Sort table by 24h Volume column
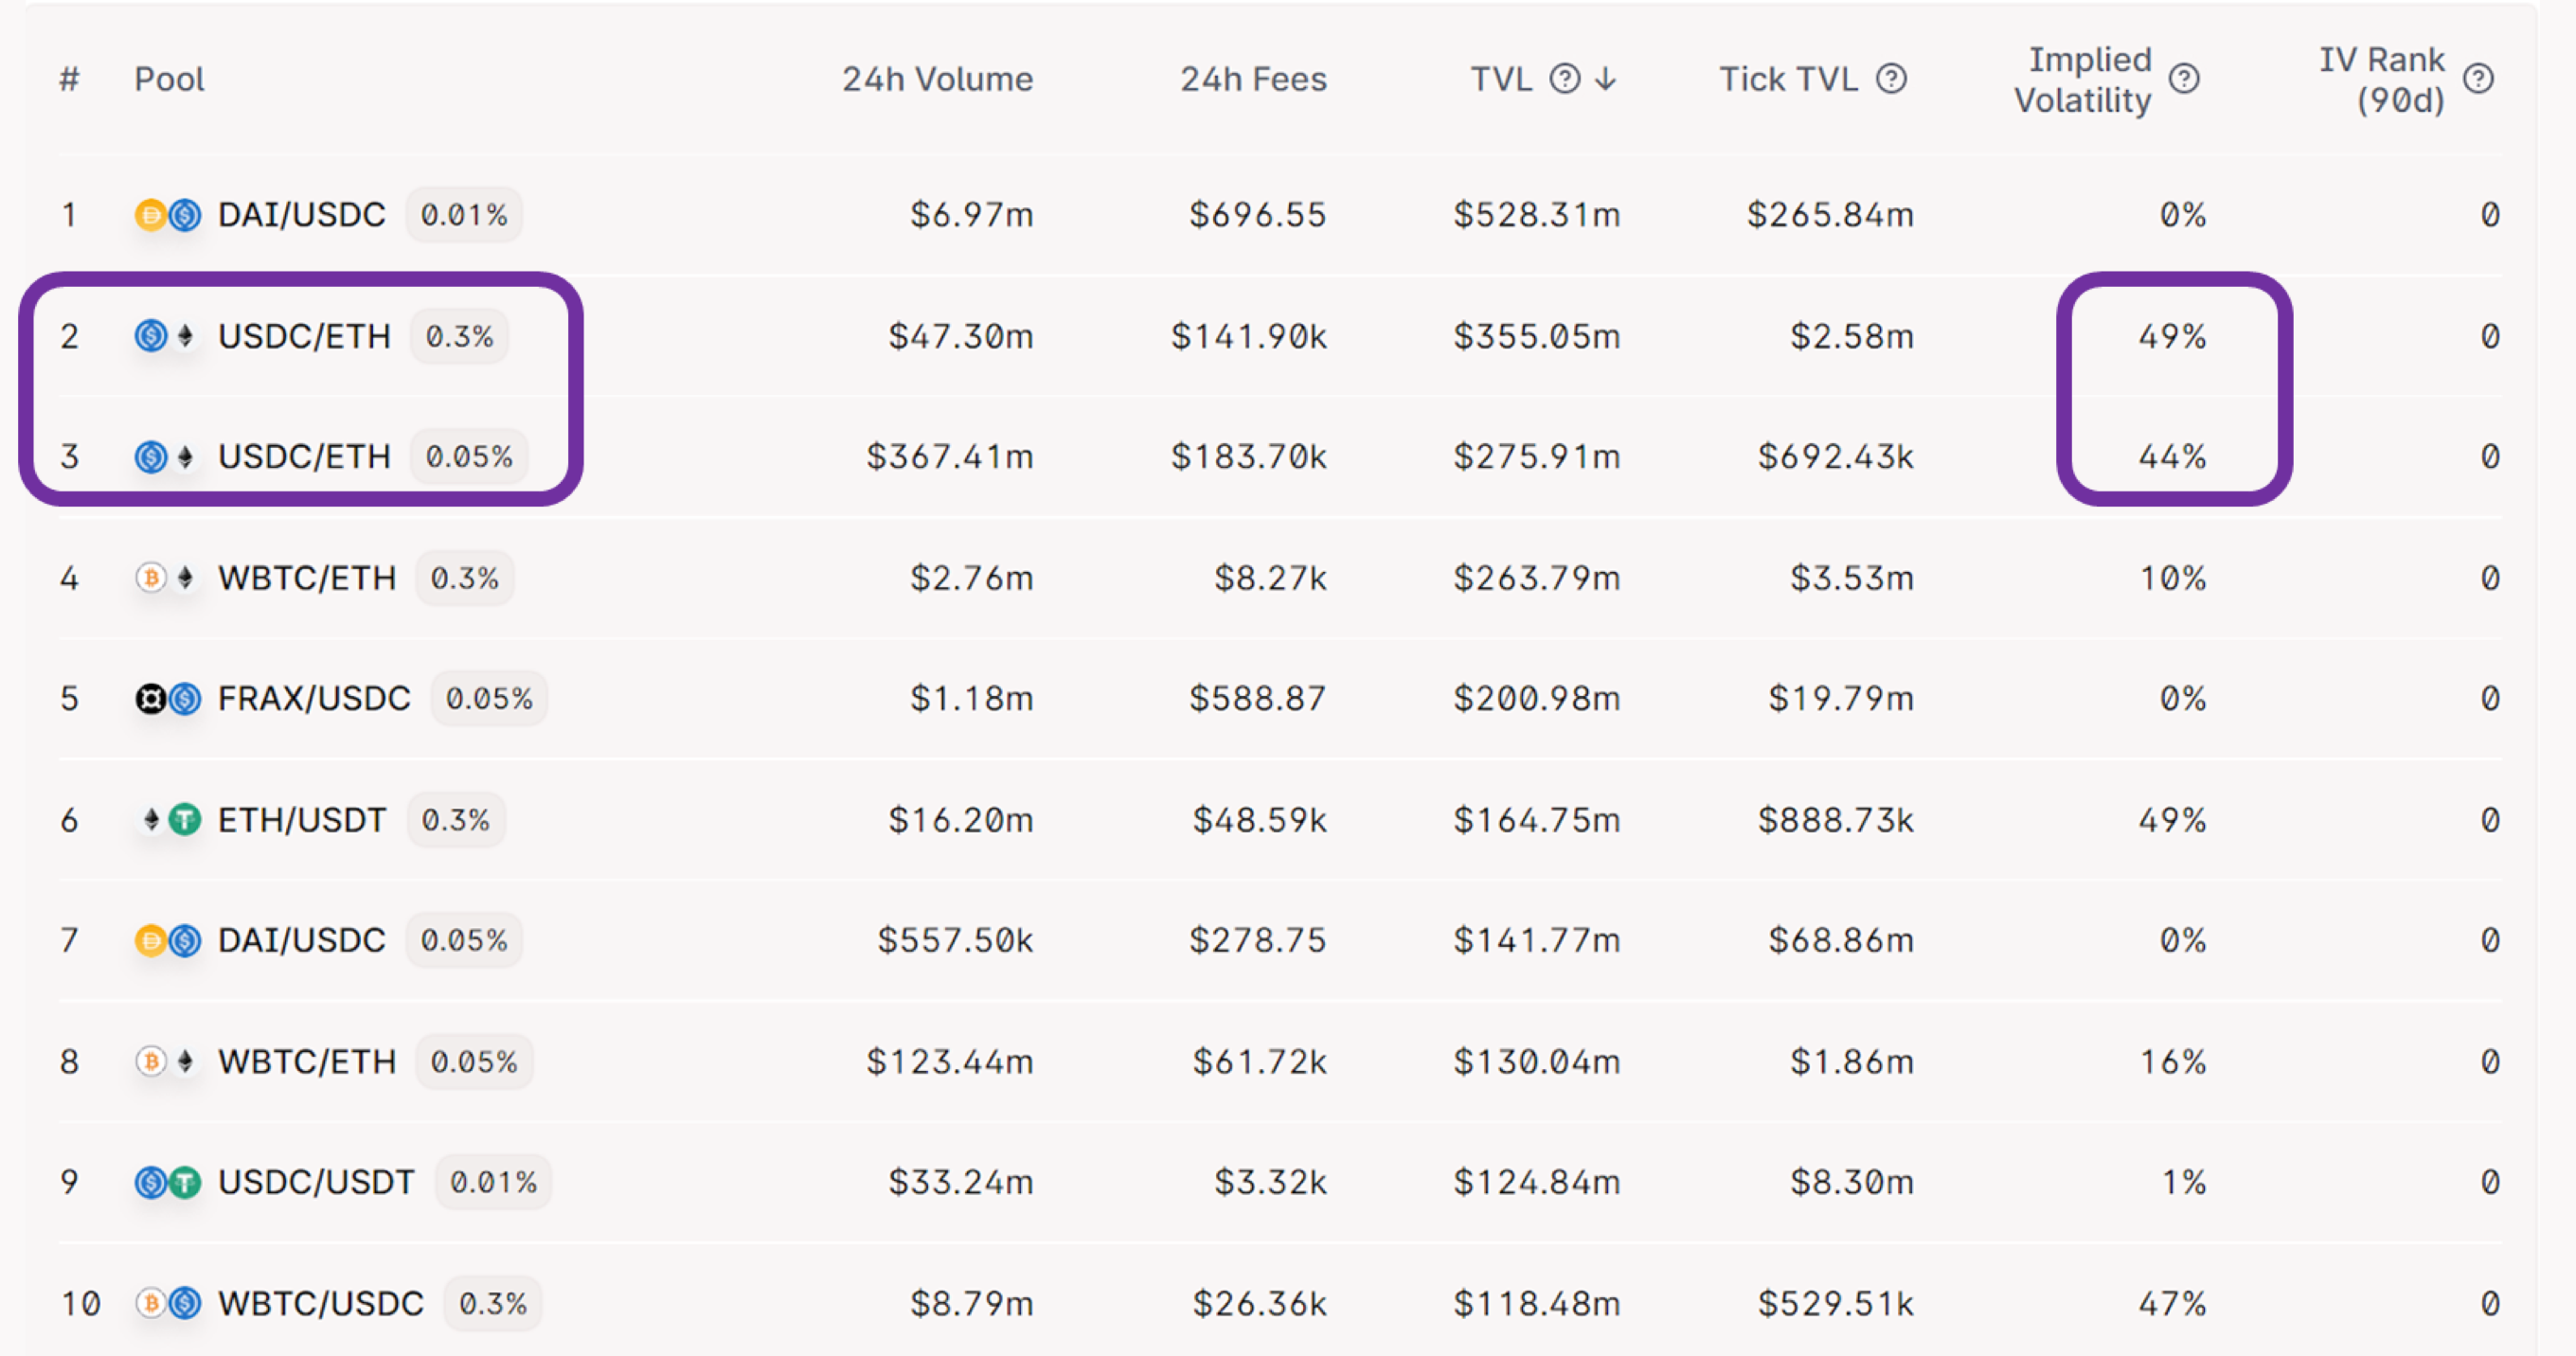Viewport: 2576px width, 1356px height. [937, 79]
